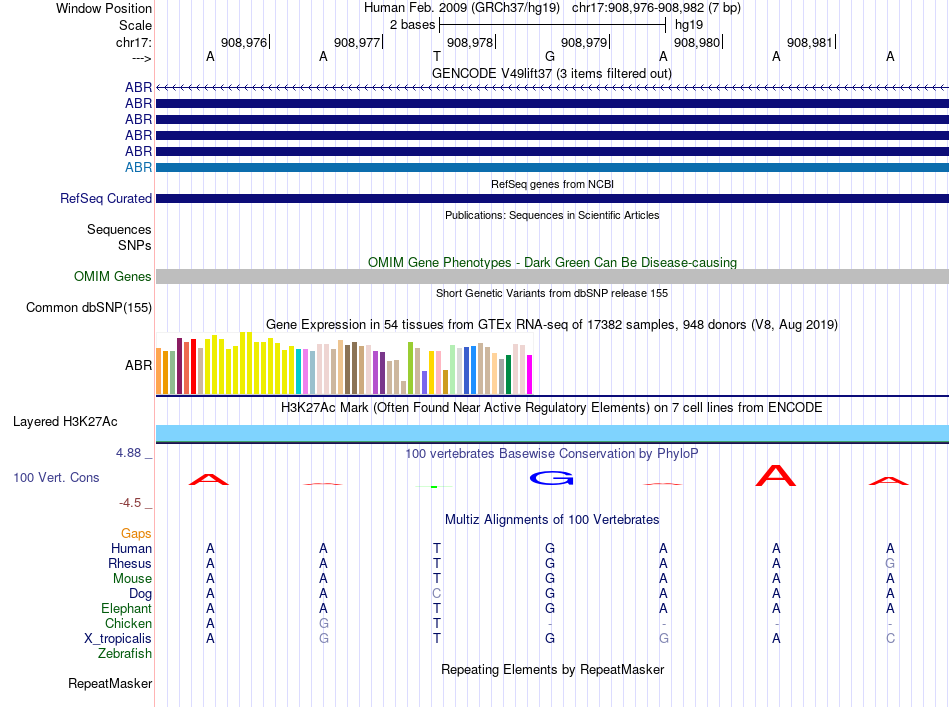This screenshot has width=950, height=707.
Task: Click the RepeatMasker track label
Action: point(110,684)
